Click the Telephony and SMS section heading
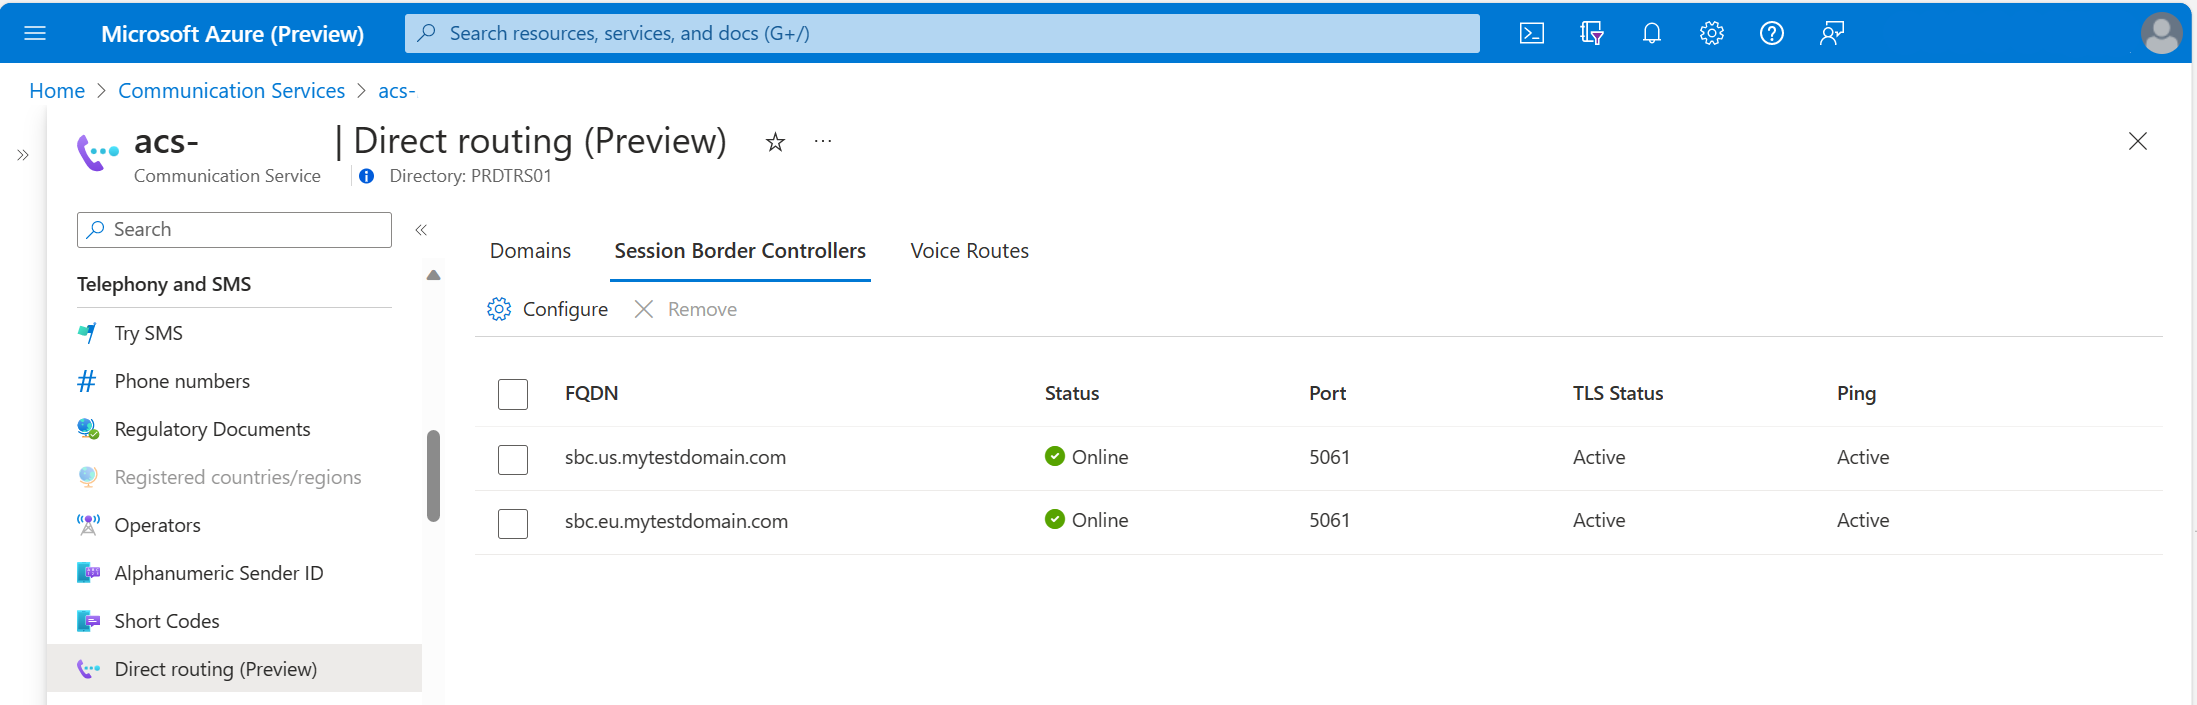The image size is (2197, 705). (x=164, y=284)
